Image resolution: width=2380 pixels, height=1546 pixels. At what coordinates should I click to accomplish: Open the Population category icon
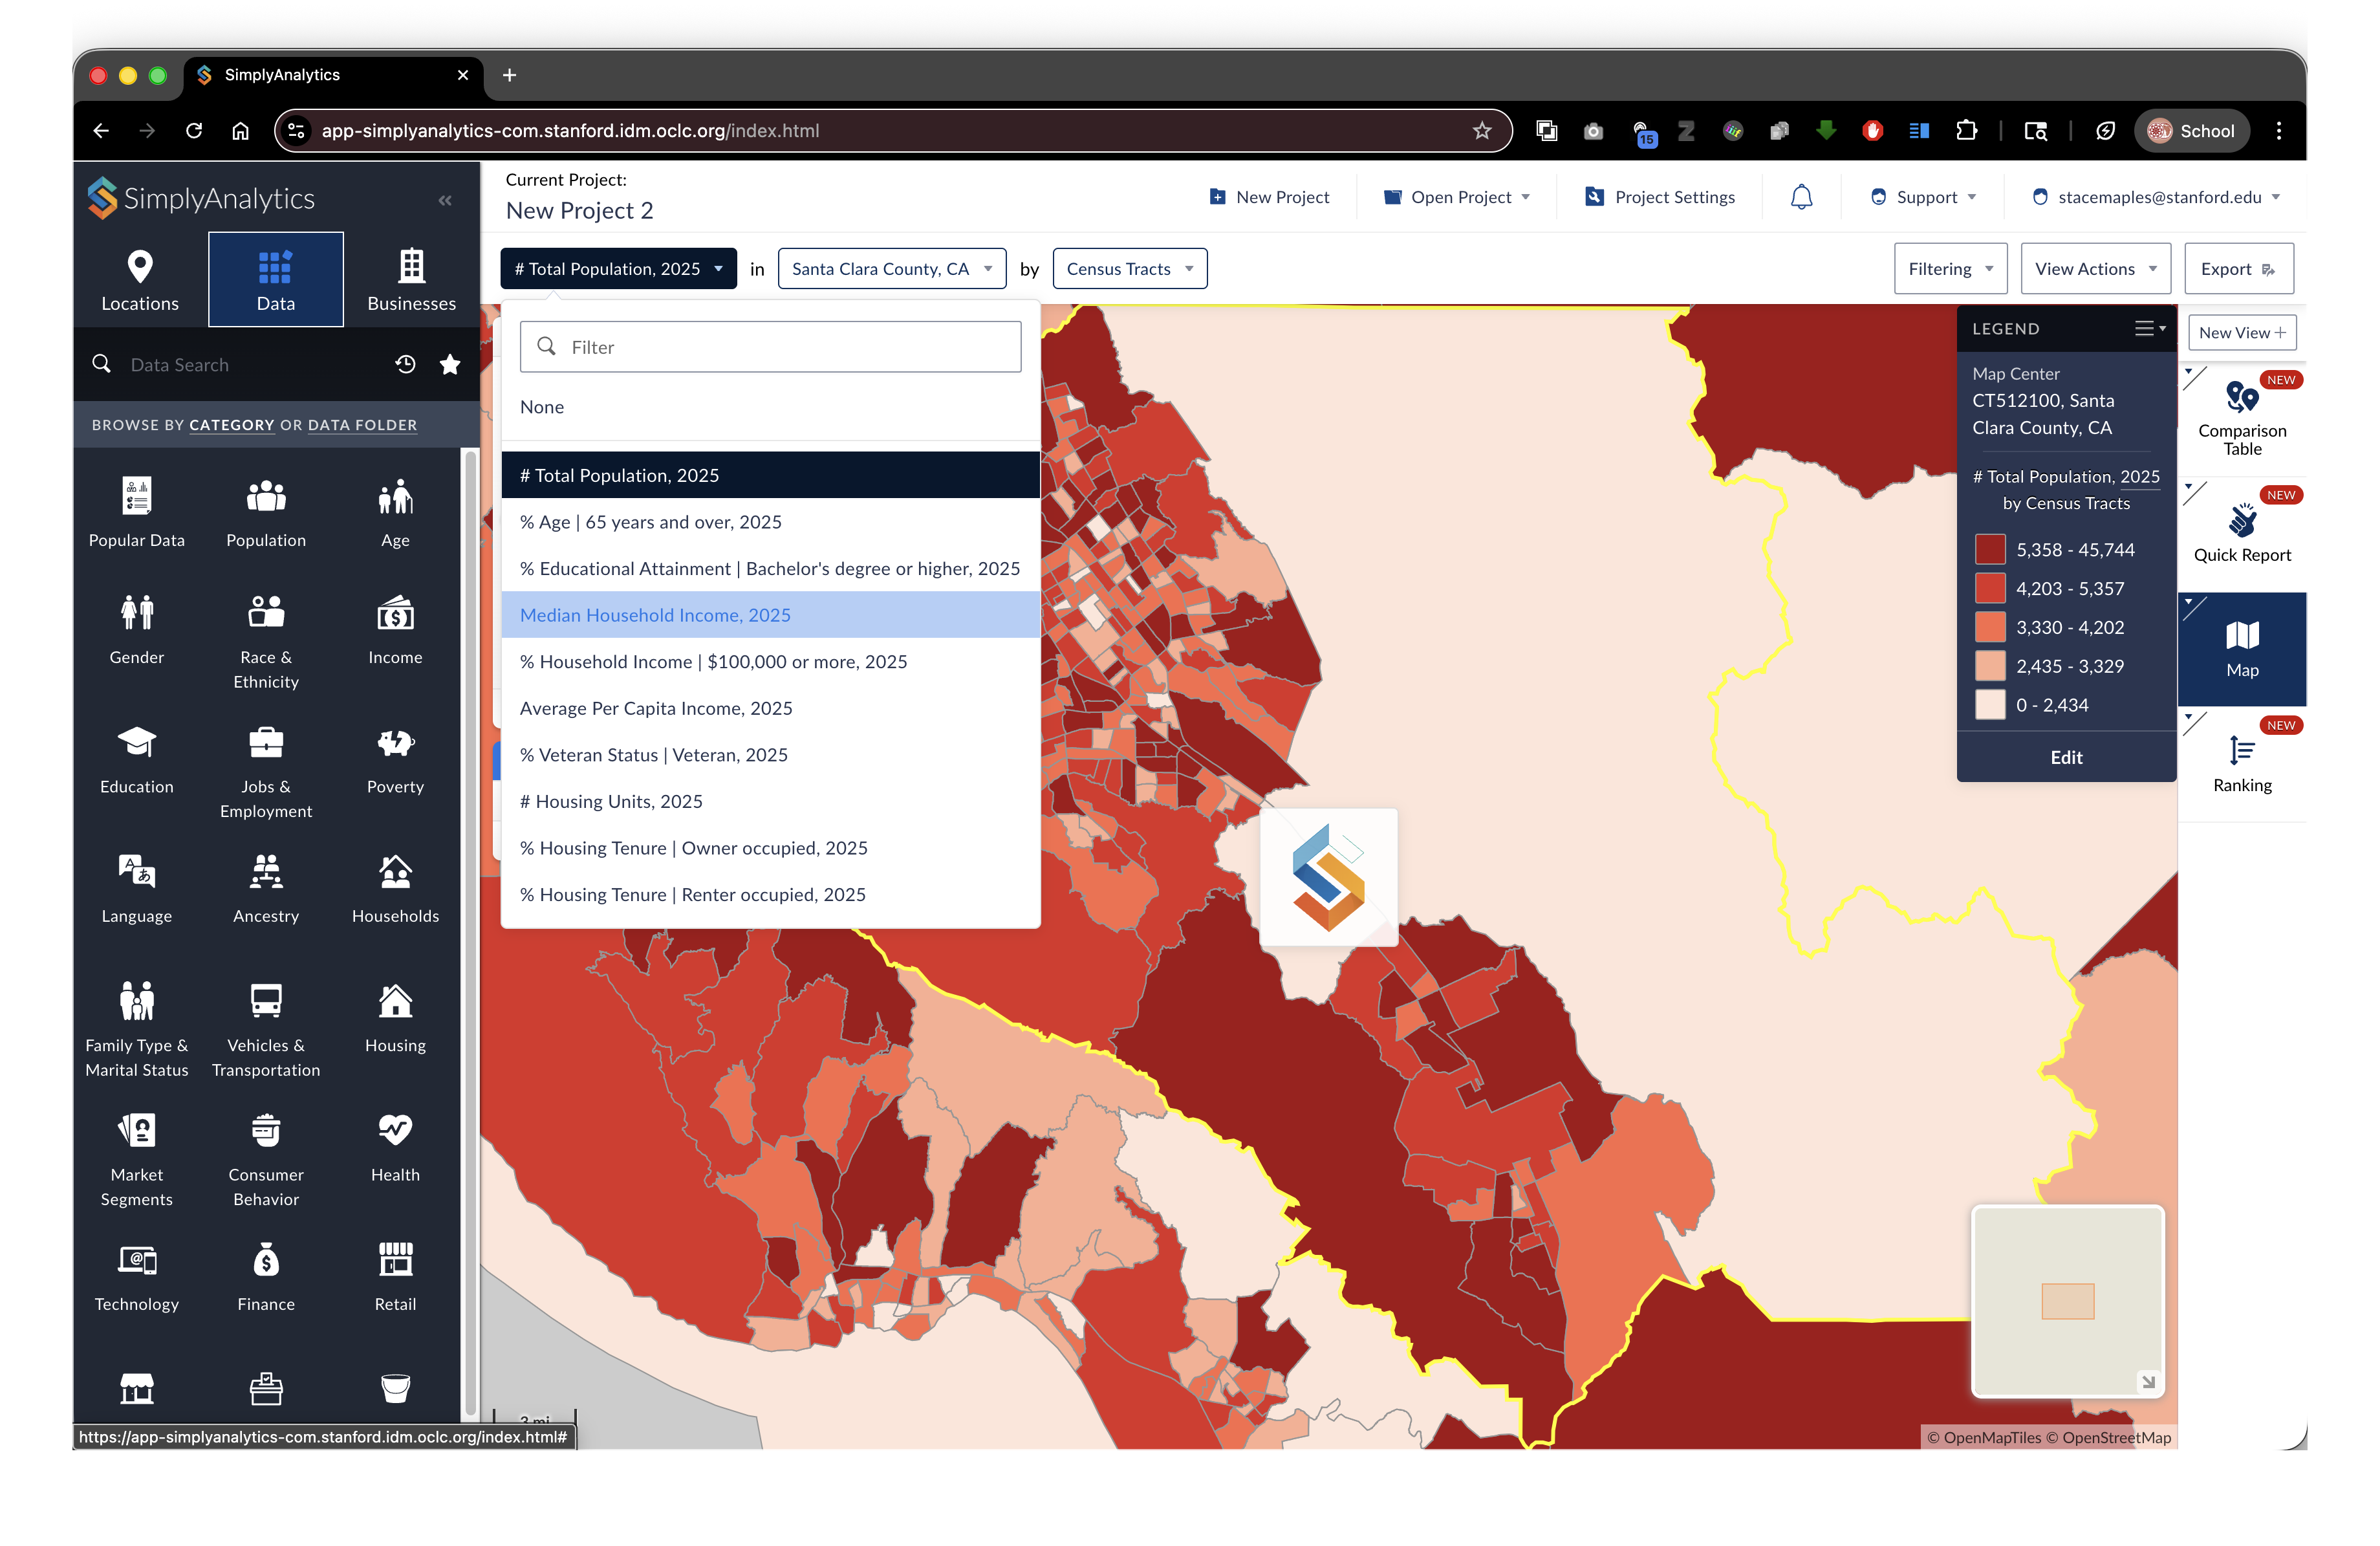266,496
